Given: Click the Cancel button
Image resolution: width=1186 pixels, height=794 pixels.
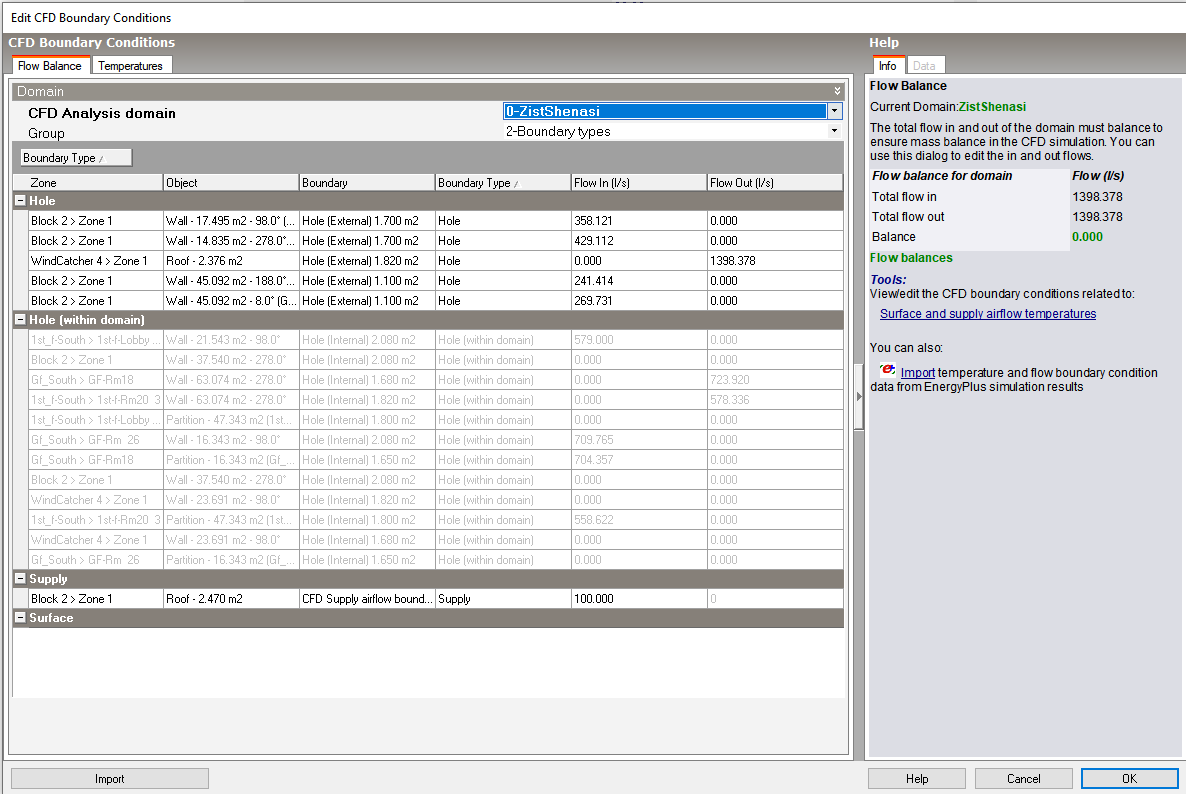Looking at the screenshot, I should pyautogui.click(x=1023, y=779).
